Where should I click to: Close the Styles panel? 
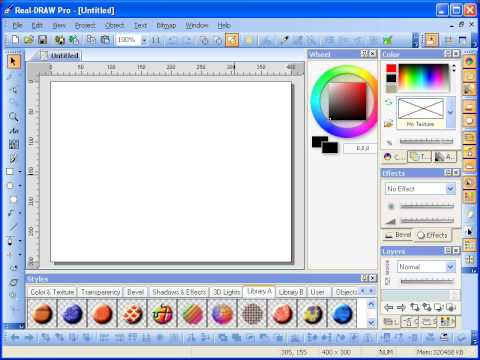pos(373,278)
